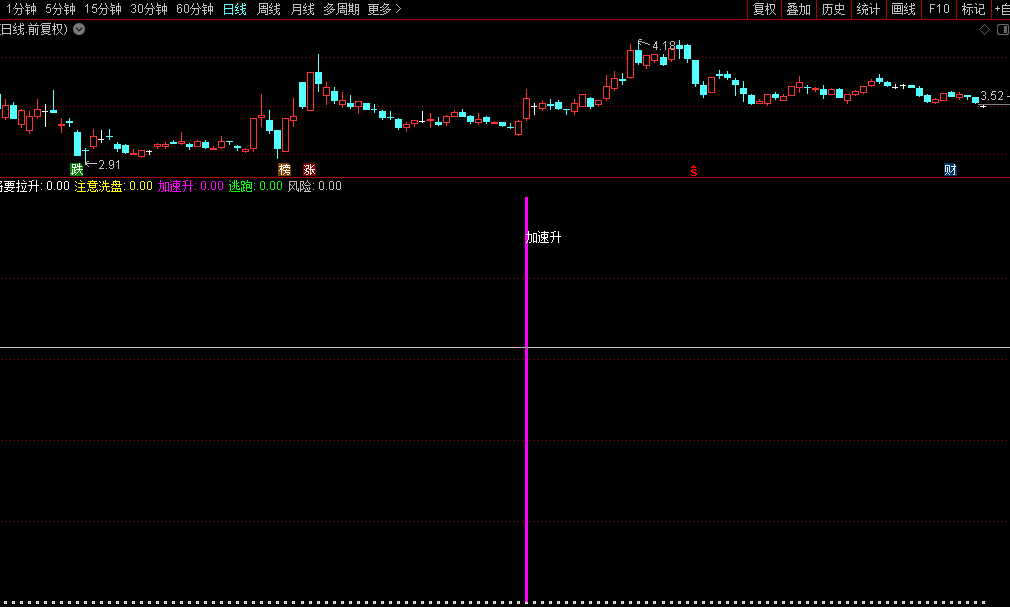Click the red S signal marker
The height and width of the screenshot is (607, 1010).
tap(693, 170)
